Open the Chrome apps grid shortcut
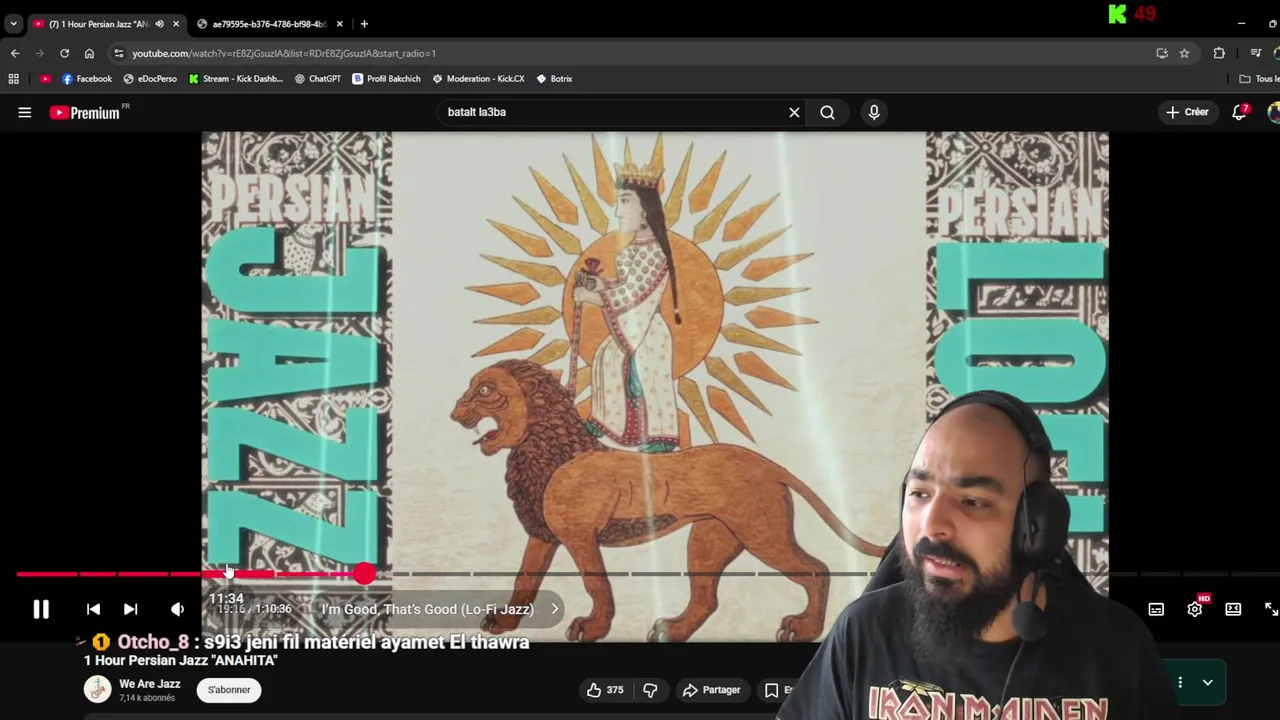Viewport: 1280px width, 720px height. (14, 79)
